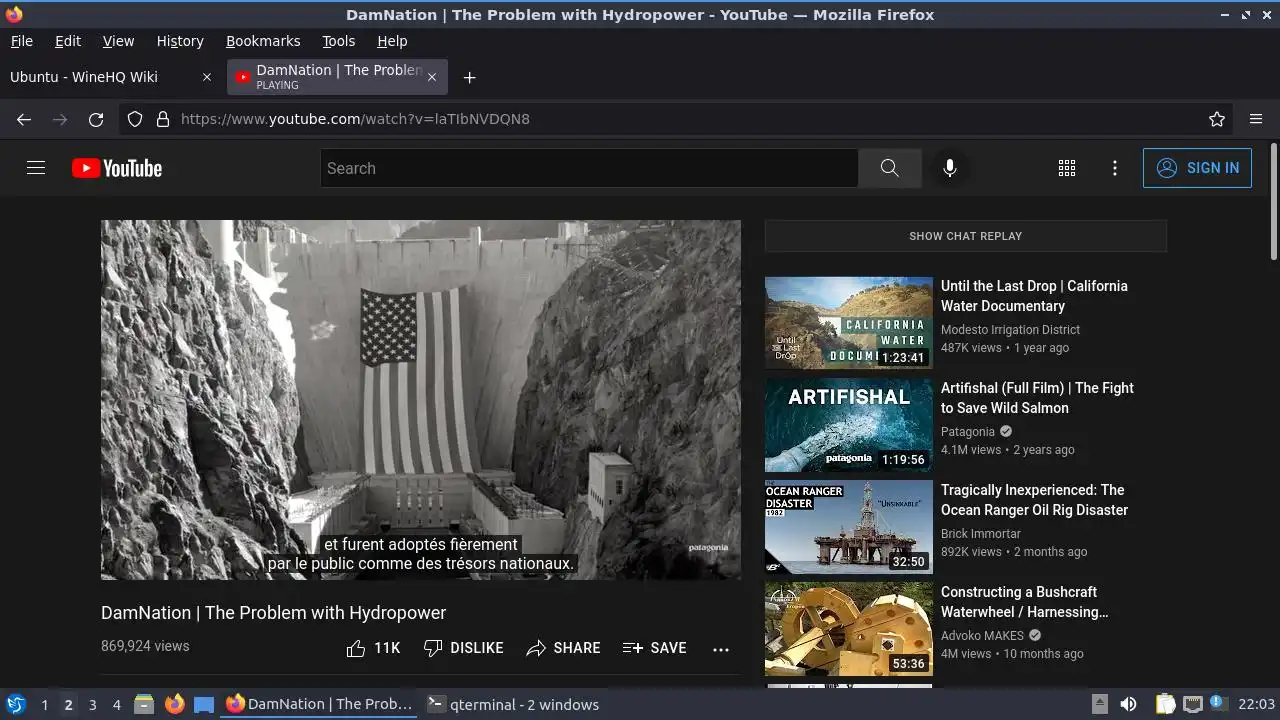
Task: Open network status tray icon
Action: (x=1192, y=704)
